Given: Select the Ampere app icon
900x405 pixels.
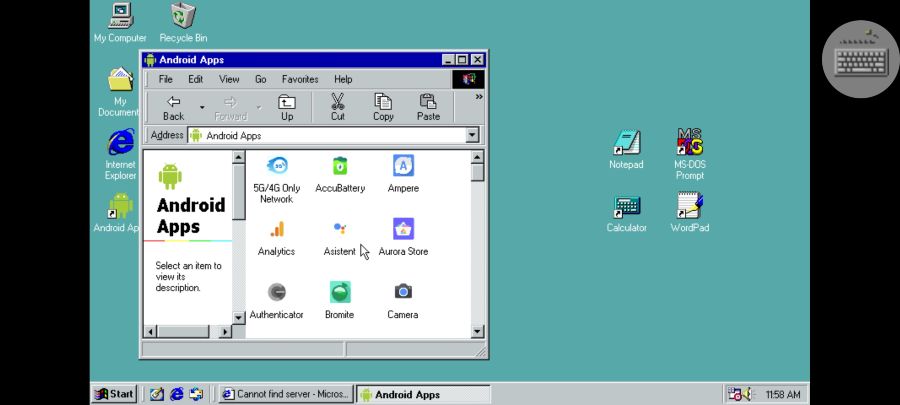Looking at the screenshot, I should coord(403,166).
